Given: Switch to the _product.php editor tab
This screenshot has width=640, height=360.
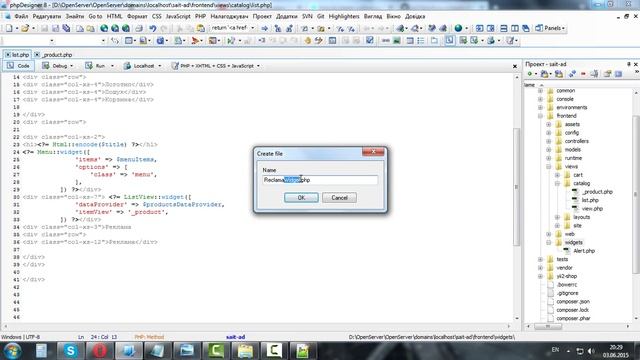Looking at the screenshot, I should point(53,54).
